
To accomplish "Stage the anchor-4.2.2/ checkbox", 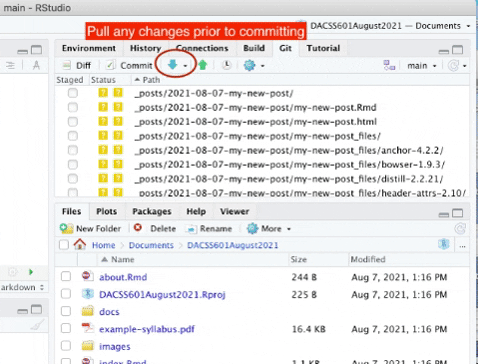I will [x=73, y=150].
